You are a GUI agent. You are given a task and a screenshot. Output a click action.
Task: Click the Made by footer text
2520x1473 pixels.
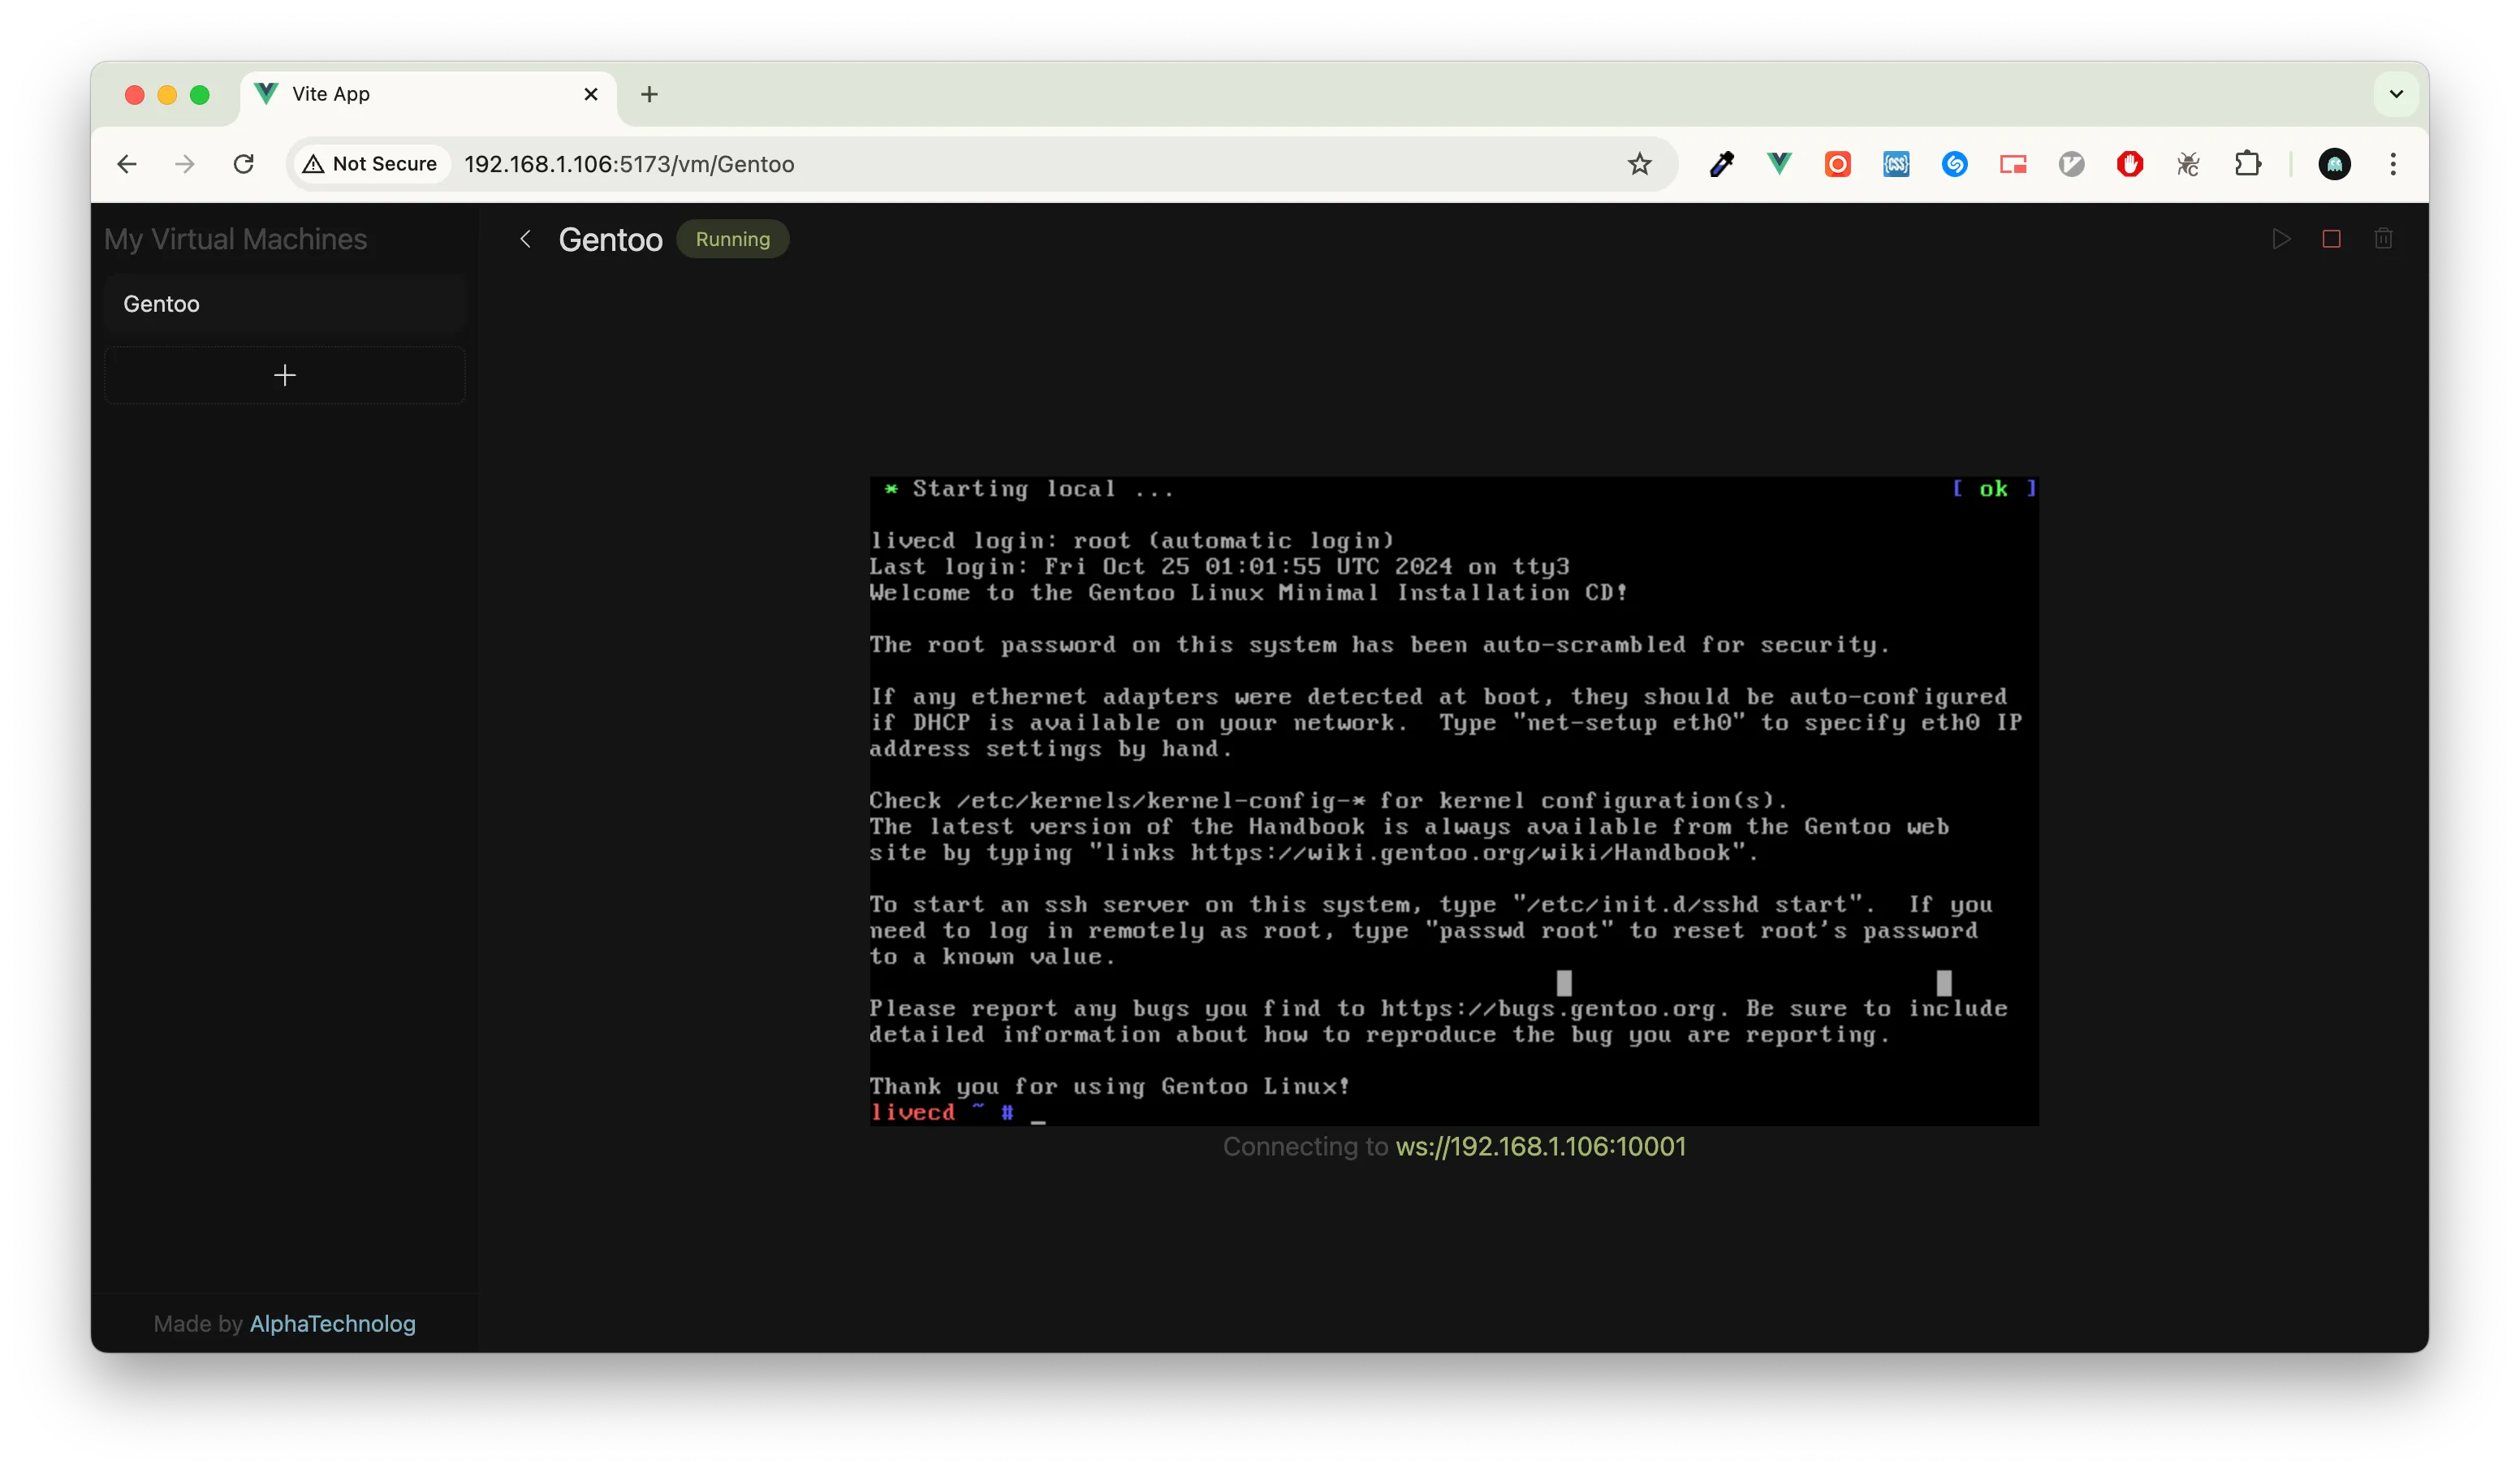point(198,1323)
